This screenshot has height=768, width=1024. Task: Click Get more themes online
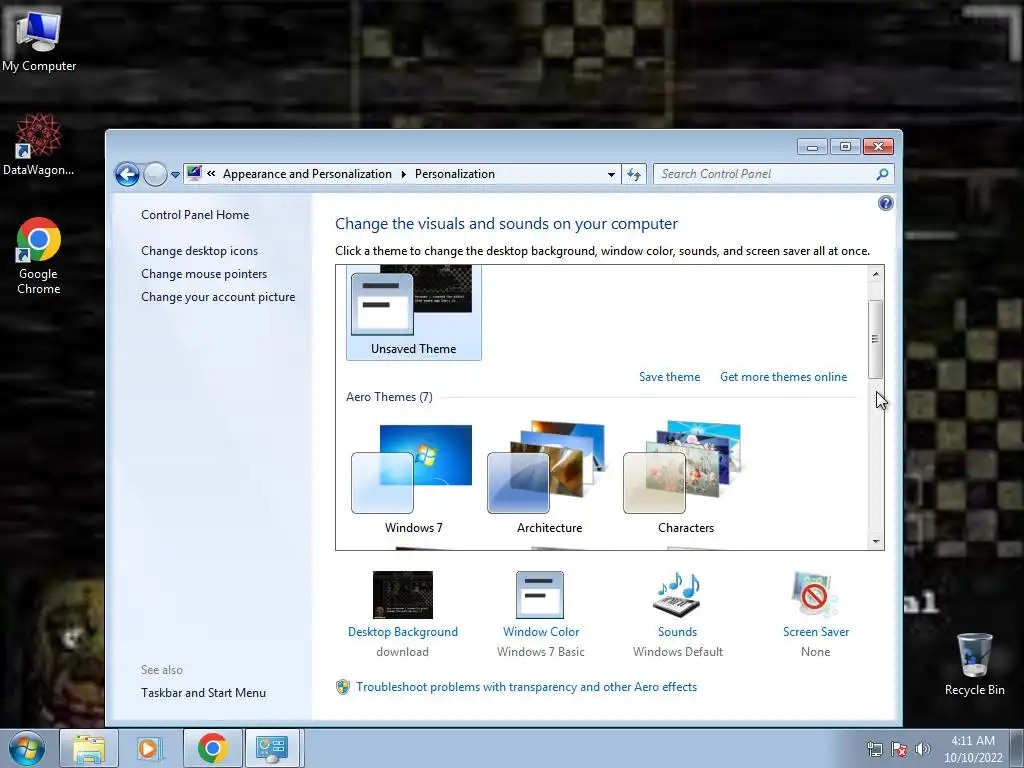tap(783, 377)
